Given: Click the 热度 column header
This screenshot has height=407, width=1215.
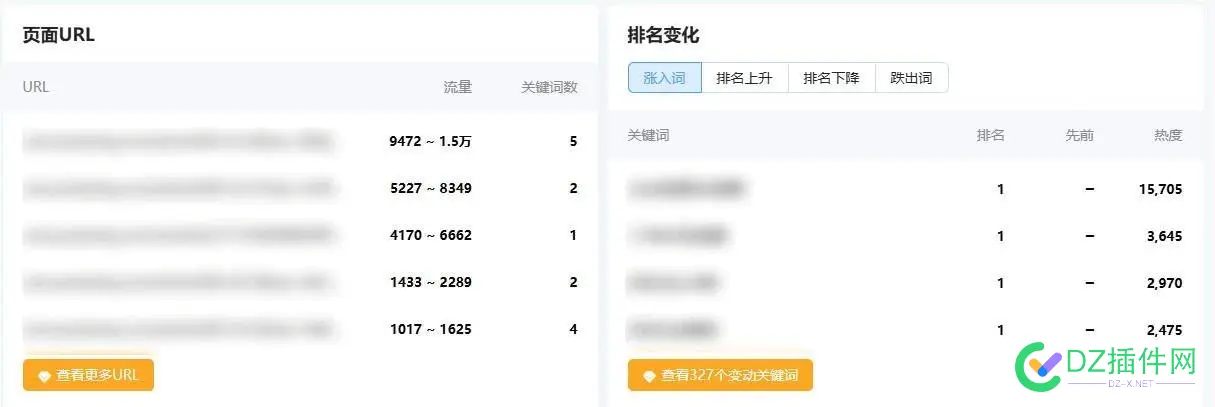Looking at the screenshot, I should (x=1168, y=135).
